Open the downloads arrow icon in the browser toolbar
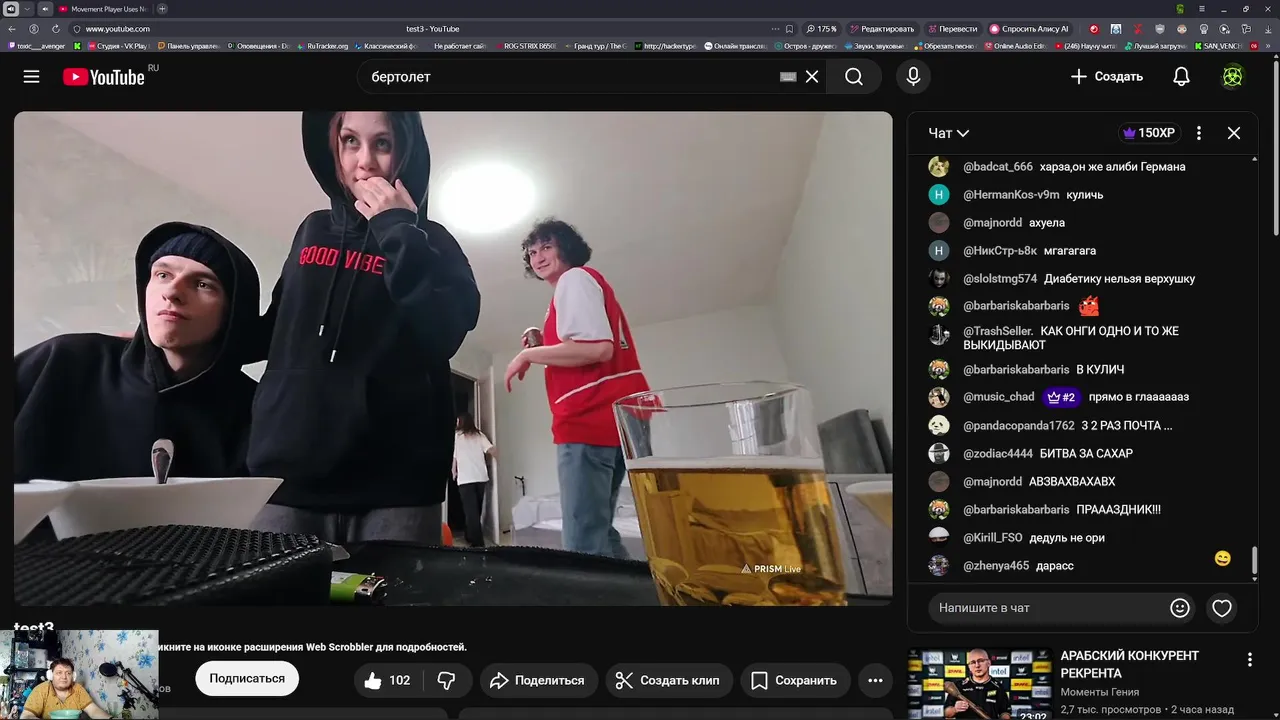Viewport: 1280px width, 720px height. point(1268,29)
